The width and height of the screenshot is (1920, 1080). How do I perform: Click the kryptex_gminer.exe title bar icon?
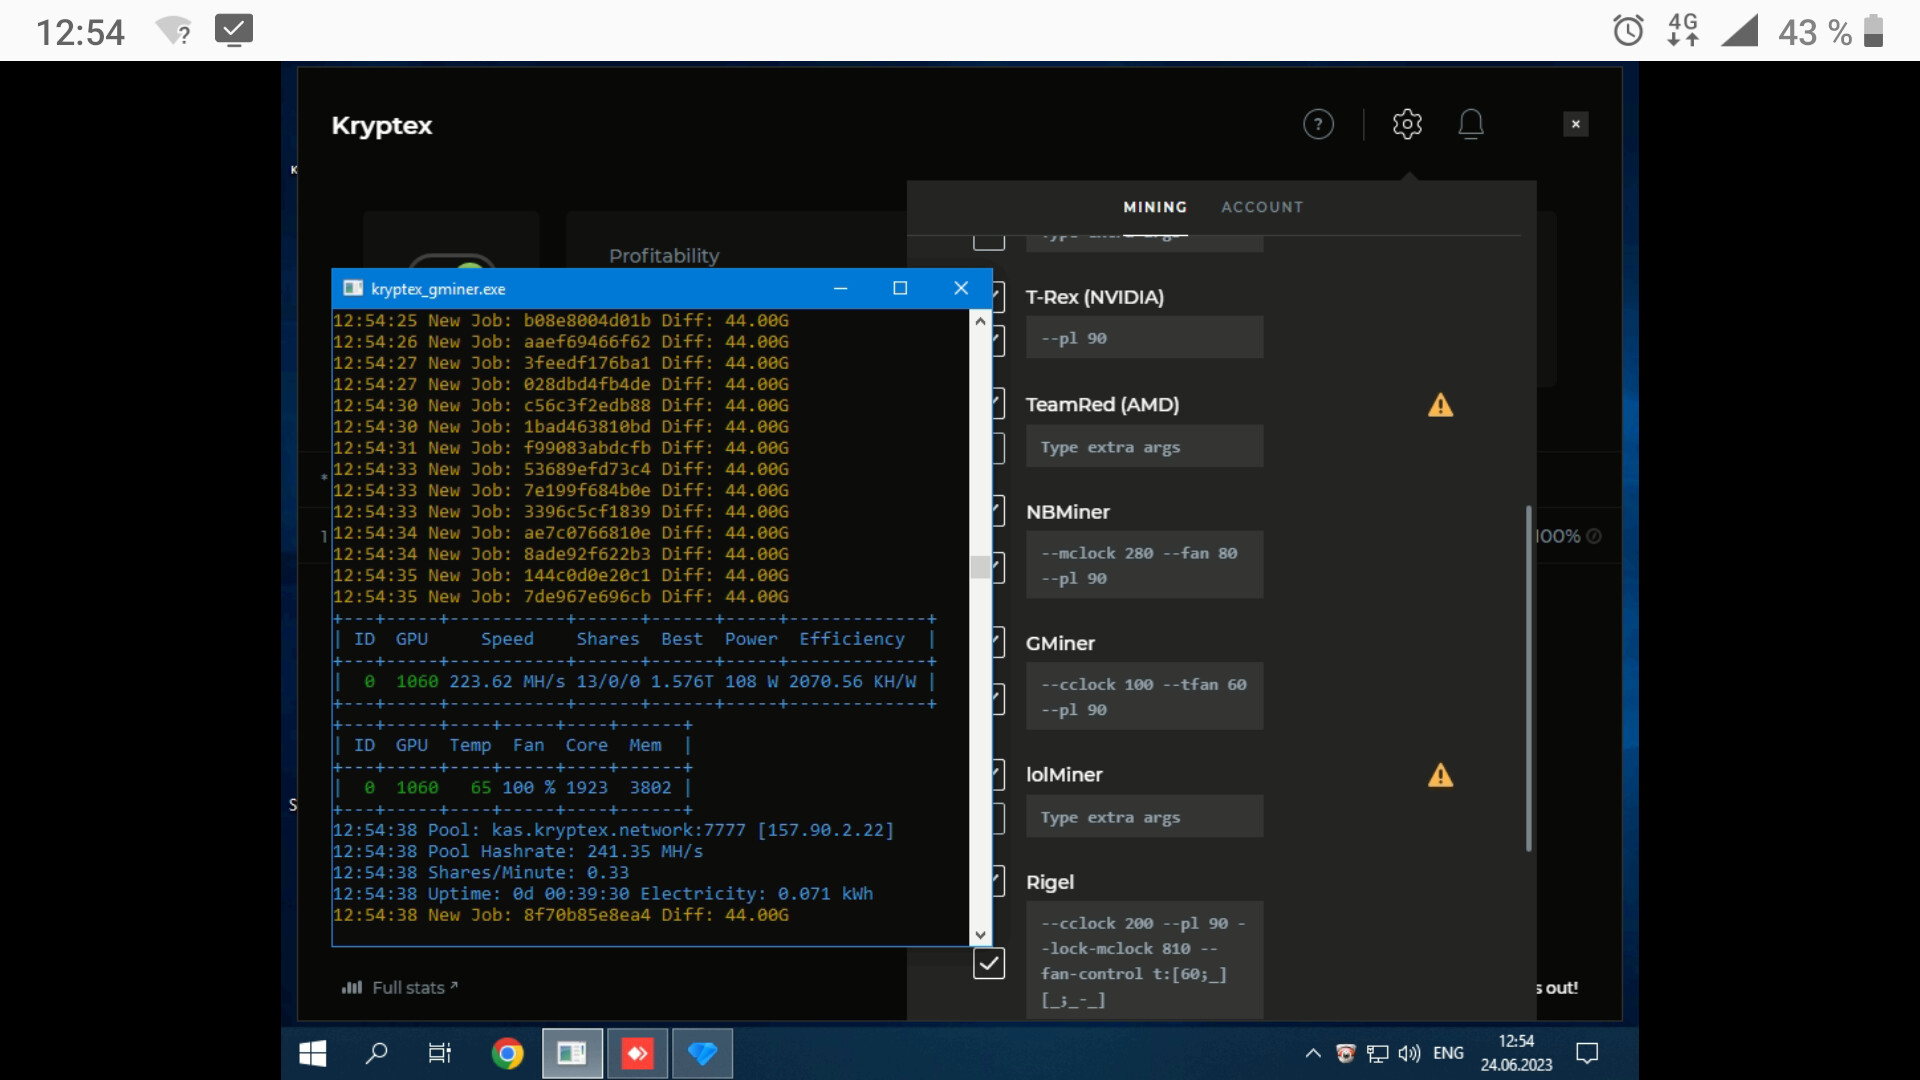352,289
